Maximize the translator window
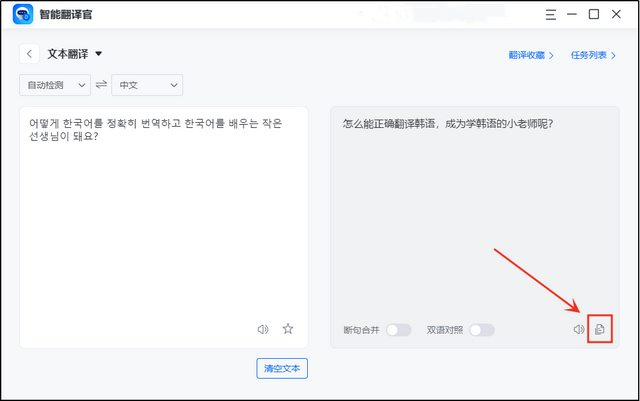This screenshot has height=401, width=640. (x=594, y=14)
